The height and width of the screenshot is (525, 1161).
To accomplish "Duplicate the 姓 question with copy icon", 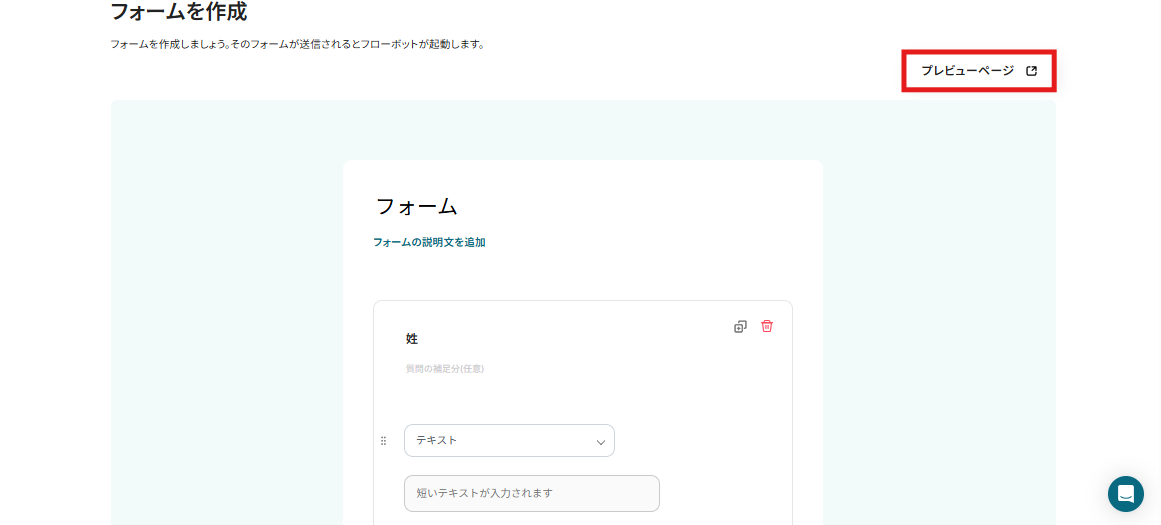I will click(x=740, y=327).
